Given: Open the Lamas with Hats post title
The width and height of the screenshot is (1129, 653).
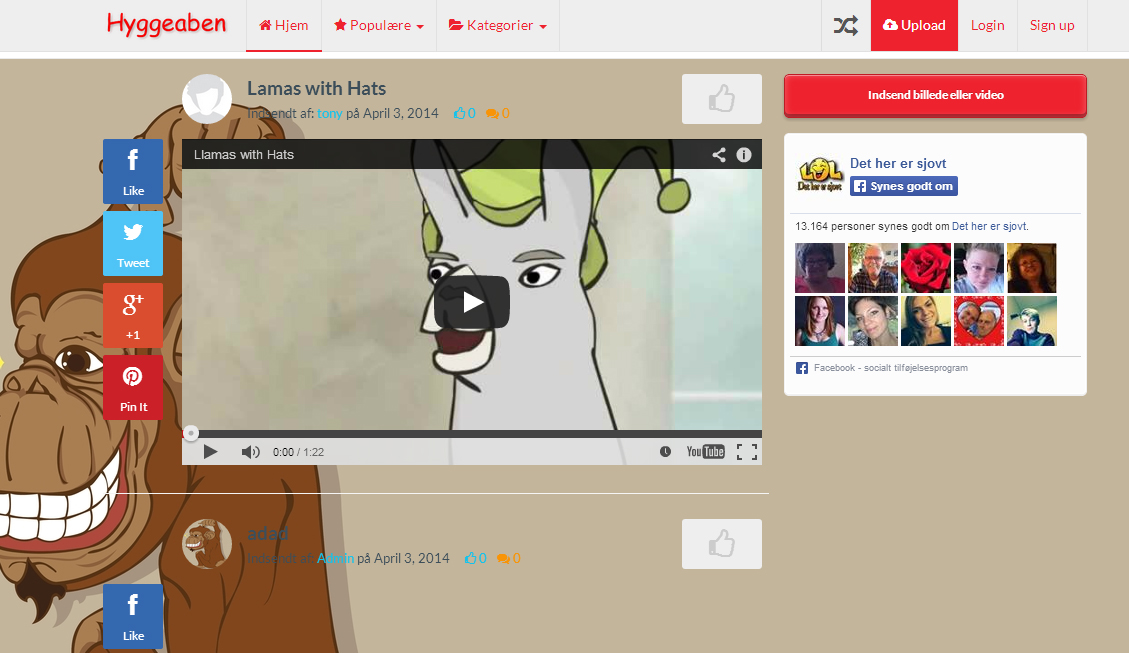Looking at the screenshot, I should tap(317, 89).
